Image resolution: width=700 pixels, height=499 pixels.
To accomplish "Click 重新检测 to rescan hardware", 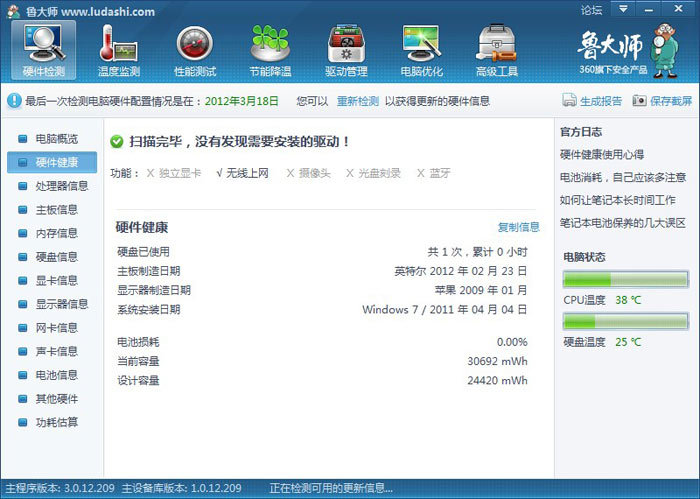I will point(358,101).
